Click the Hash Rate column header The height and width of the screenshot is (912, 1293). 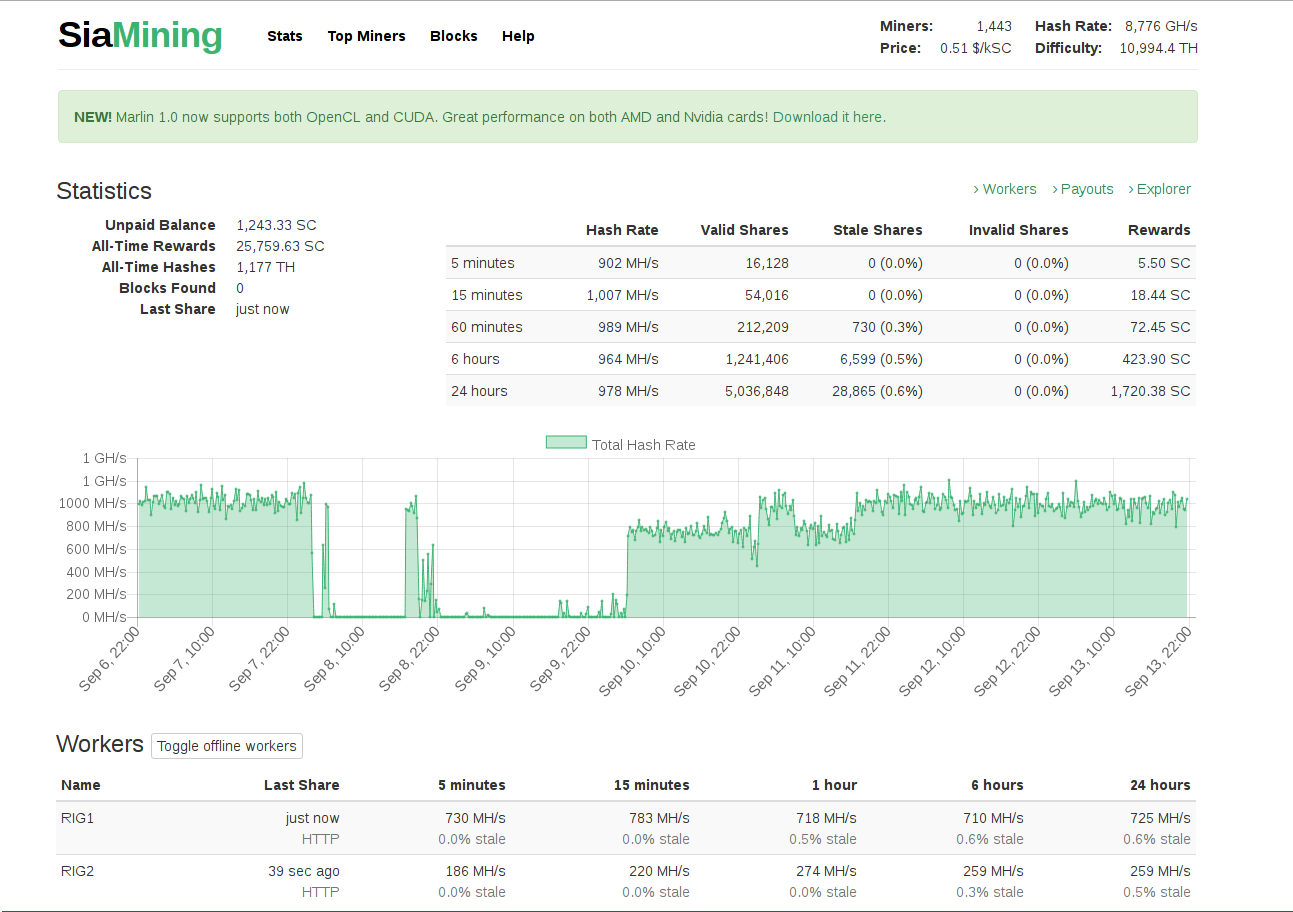pos(622,230)
